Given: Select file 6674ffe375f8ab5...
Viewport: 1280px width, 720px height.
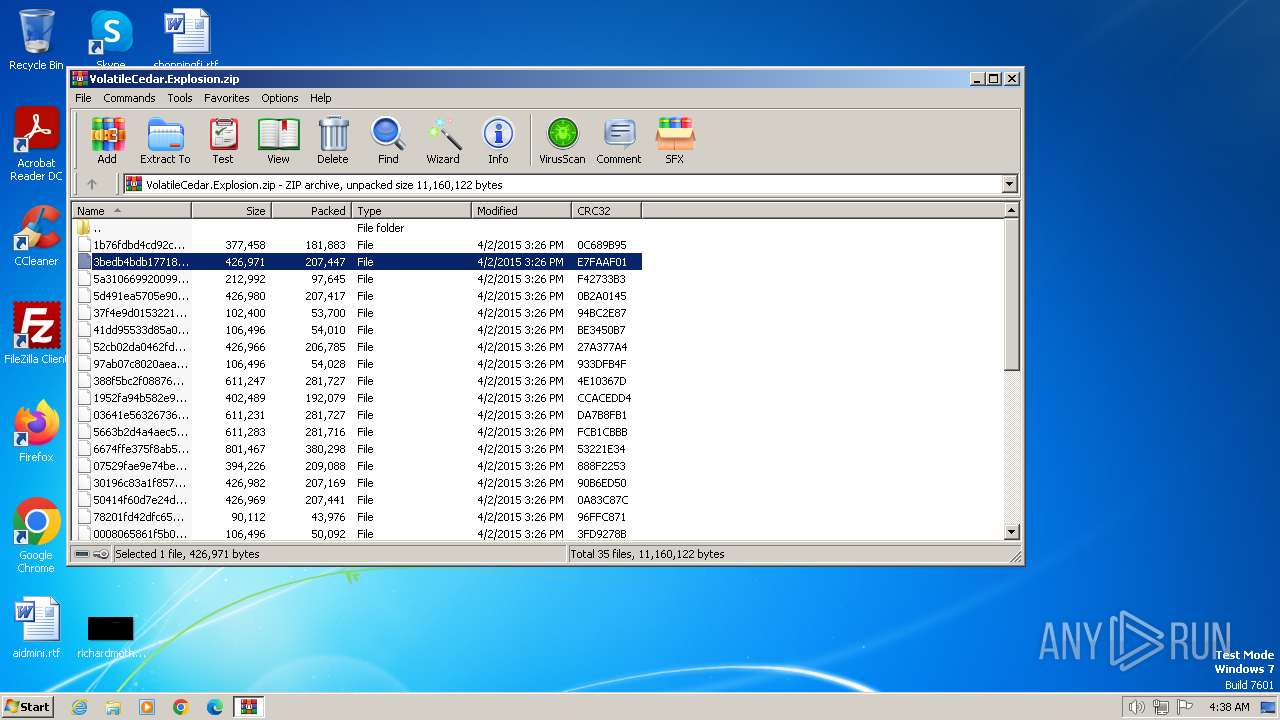Looking at the screenshot, I should click(x=357, y=449).
